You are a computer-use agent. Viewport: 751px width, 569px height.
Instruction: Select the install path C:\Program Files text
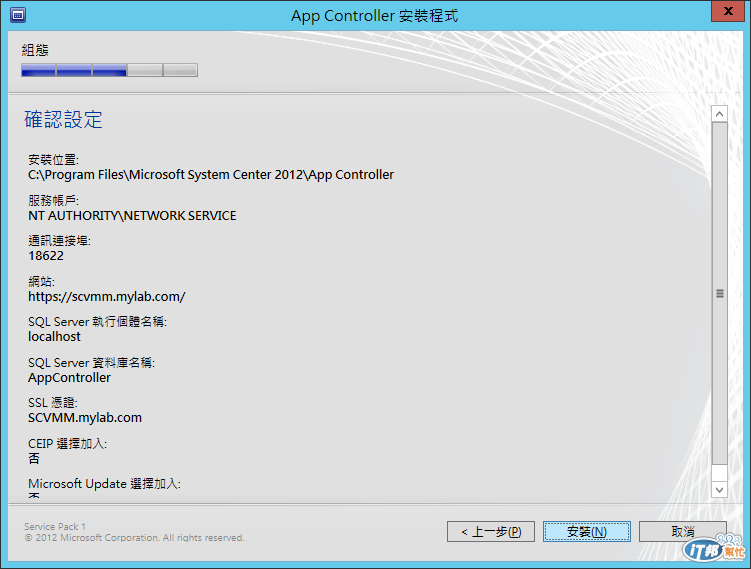point(211,175)
